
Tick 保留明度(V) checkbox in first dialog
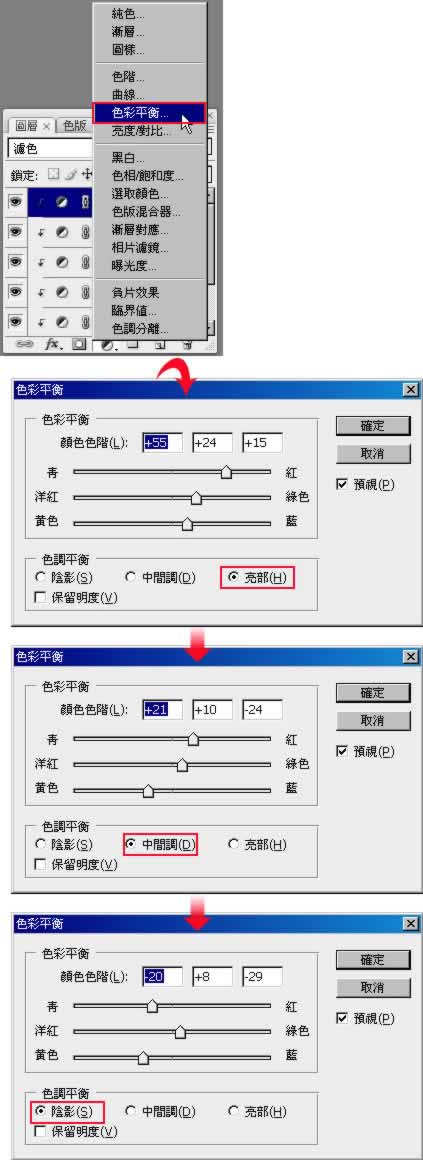point(77,596)
